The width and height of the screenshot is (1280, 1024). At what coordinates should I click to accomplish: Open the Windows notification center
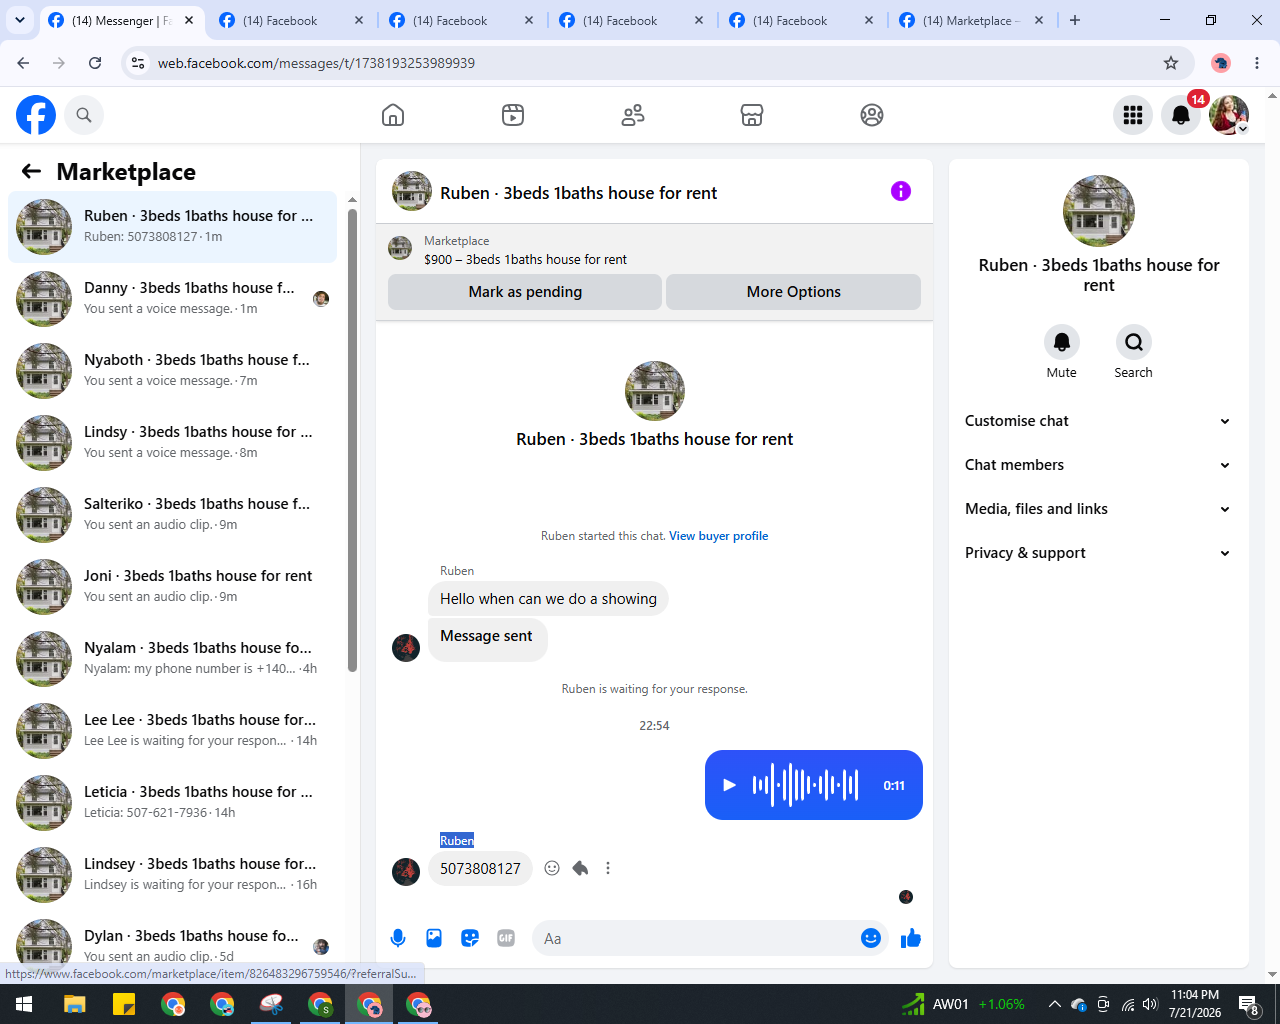[1249, 1004]
